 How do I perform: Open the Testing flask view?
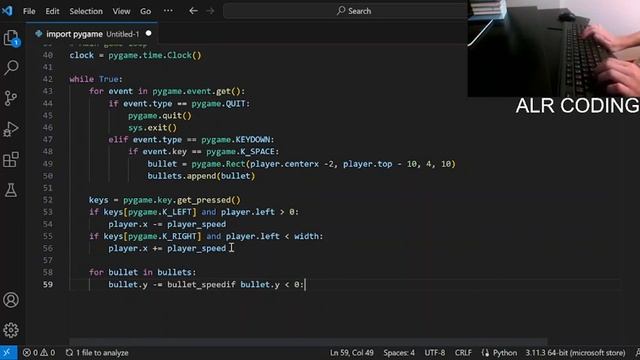(x=11, y=190)
